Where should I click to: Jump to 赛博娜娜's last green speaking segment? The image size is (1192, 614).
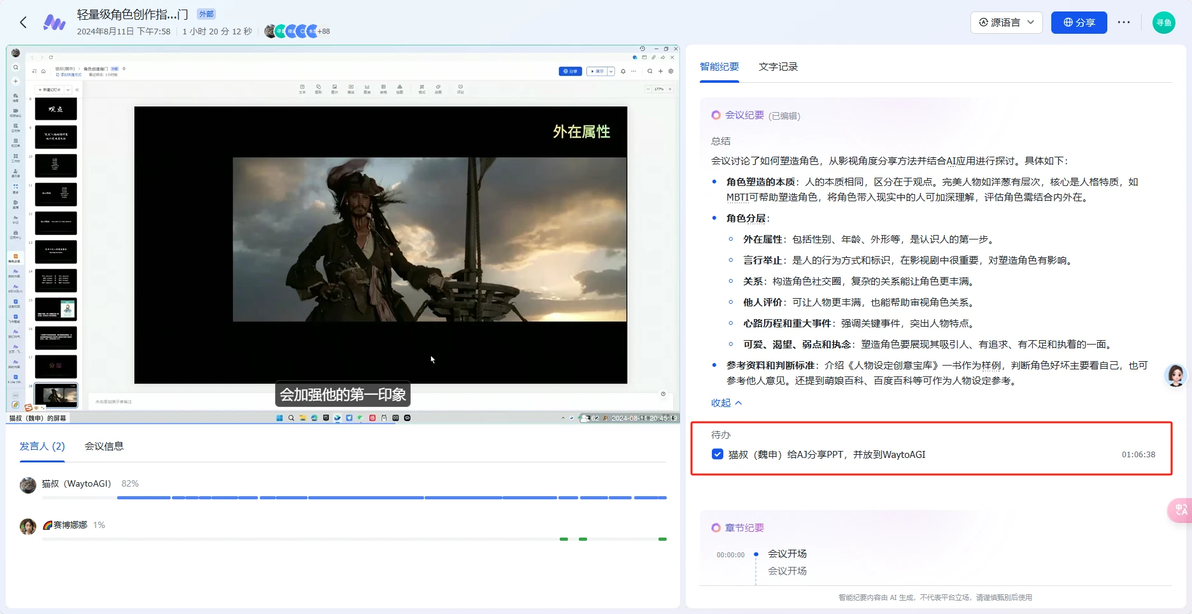[x=662, y=539]
